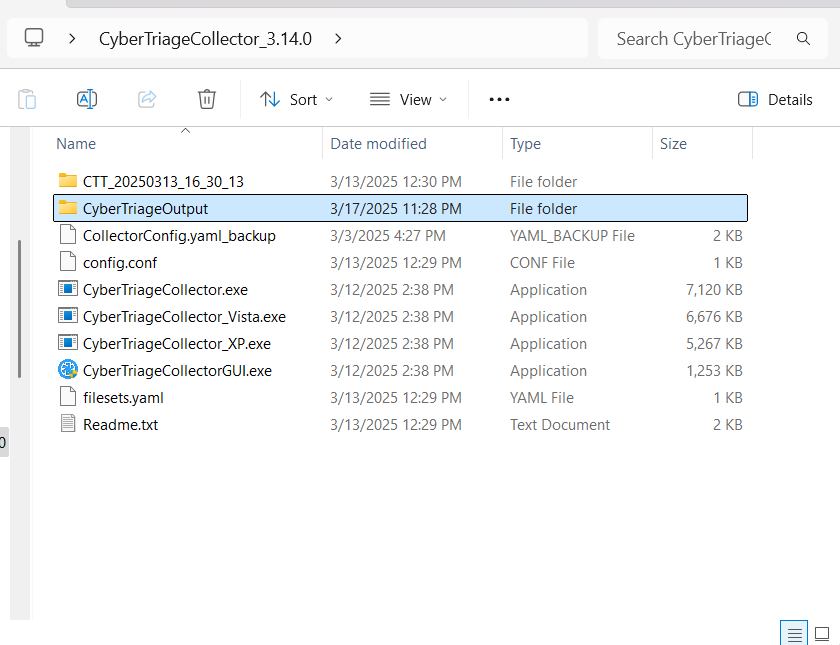Click the CyberTriageCollector_3.14.0 breadcrumb
This screenshot has width=840, height=645.
205,39
